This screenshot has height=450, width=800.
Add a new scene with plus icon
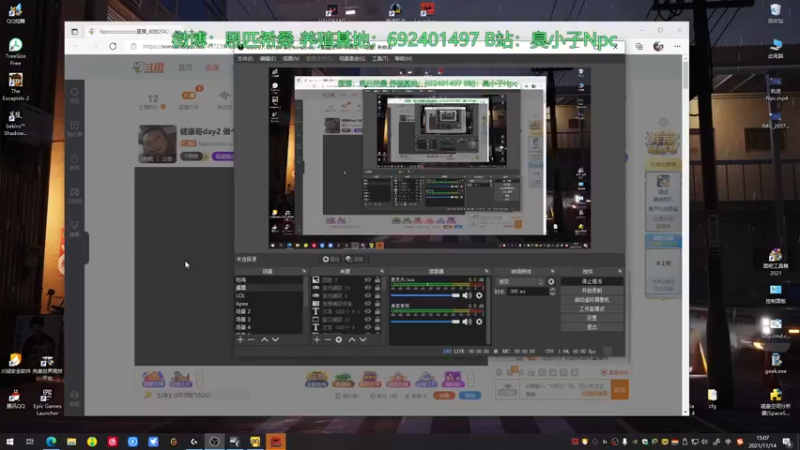(240, 340)
